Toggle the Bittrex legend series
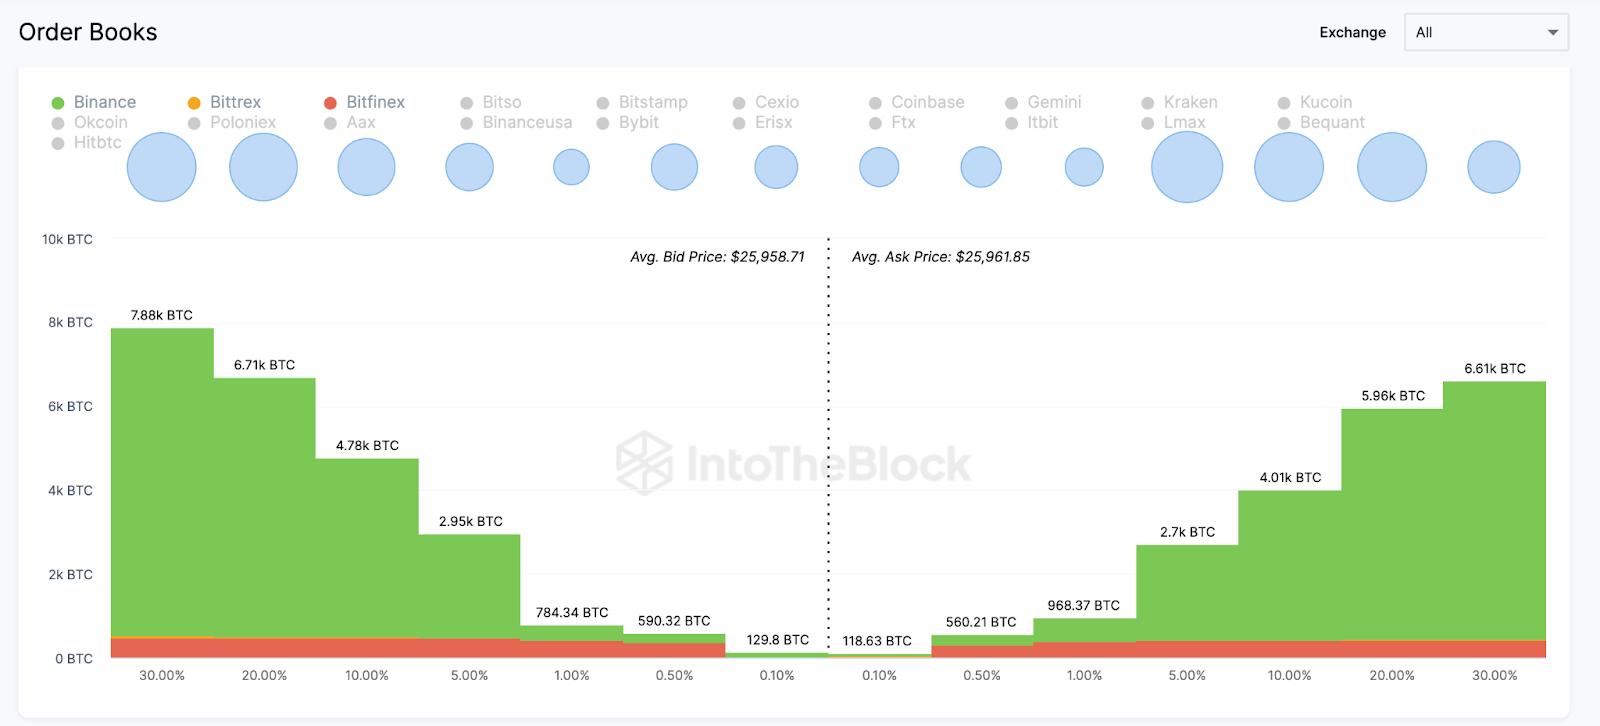This screenshot has height=726, width=1600. click(225, 102)
